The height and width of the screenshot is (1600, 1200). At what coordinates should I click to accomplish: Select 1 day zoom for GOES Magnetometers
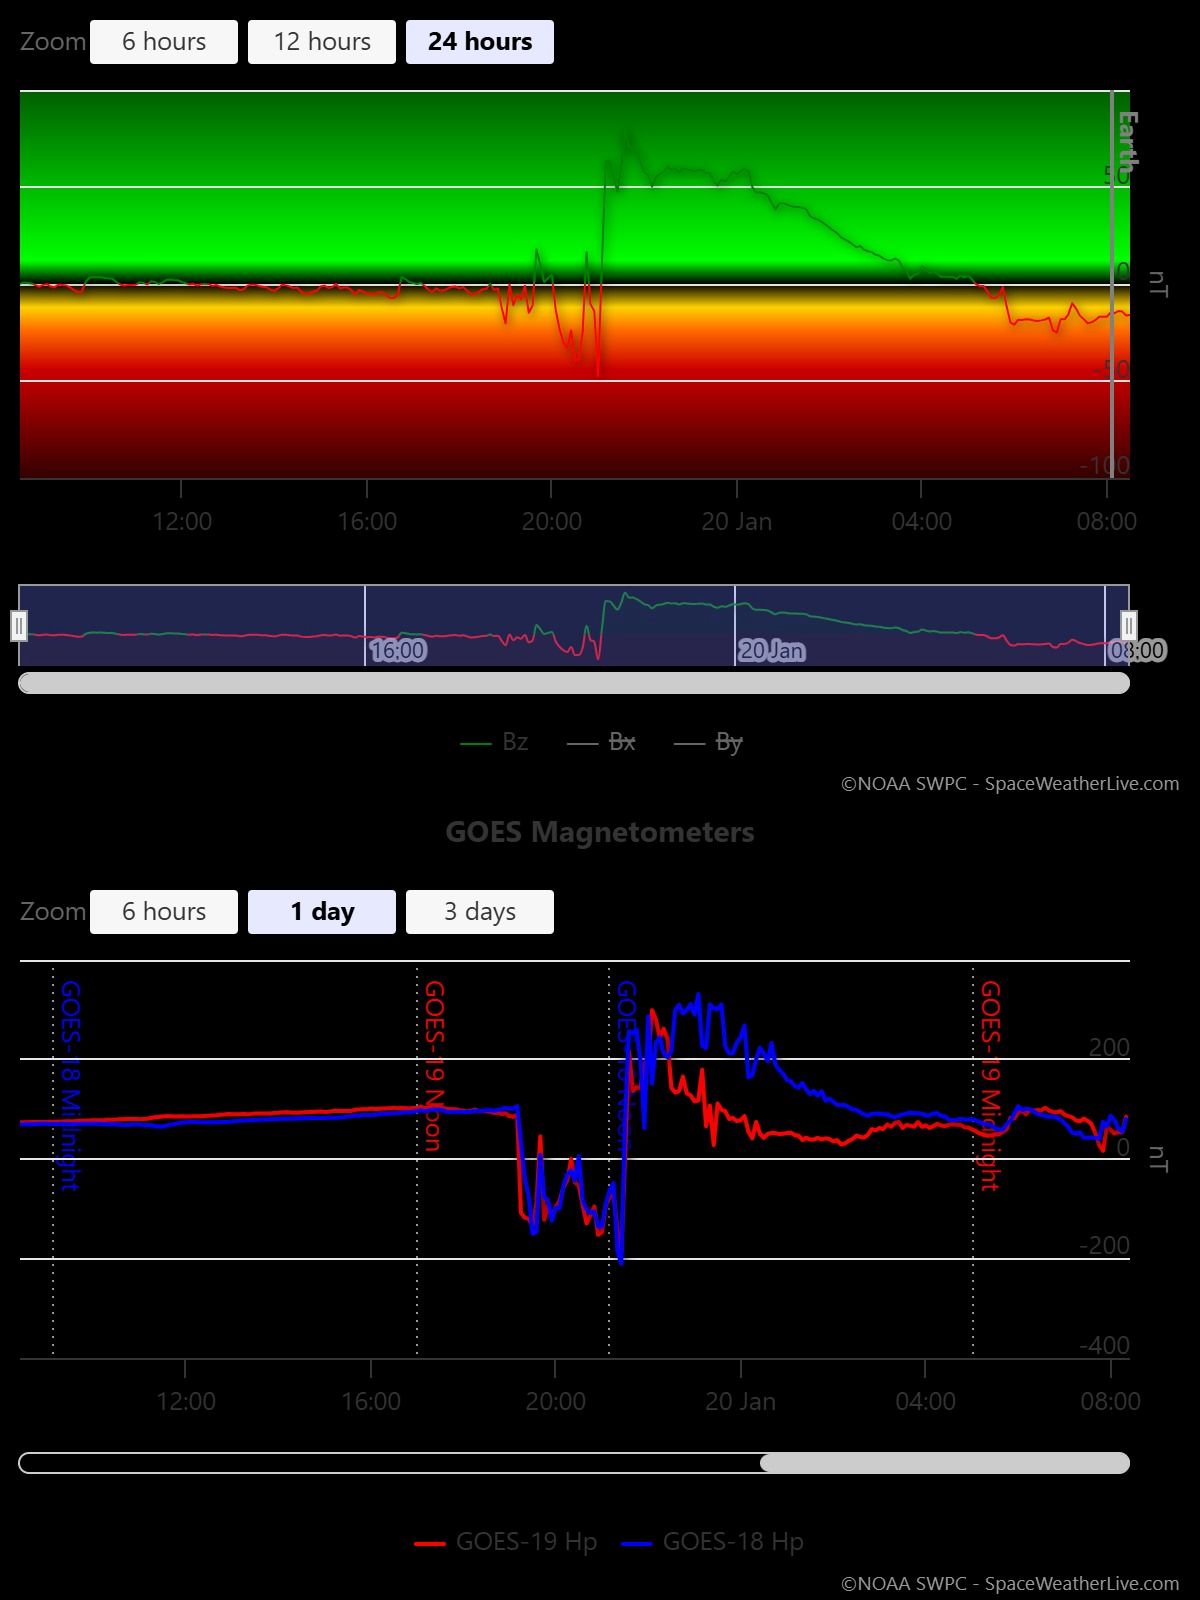[322, 912]
